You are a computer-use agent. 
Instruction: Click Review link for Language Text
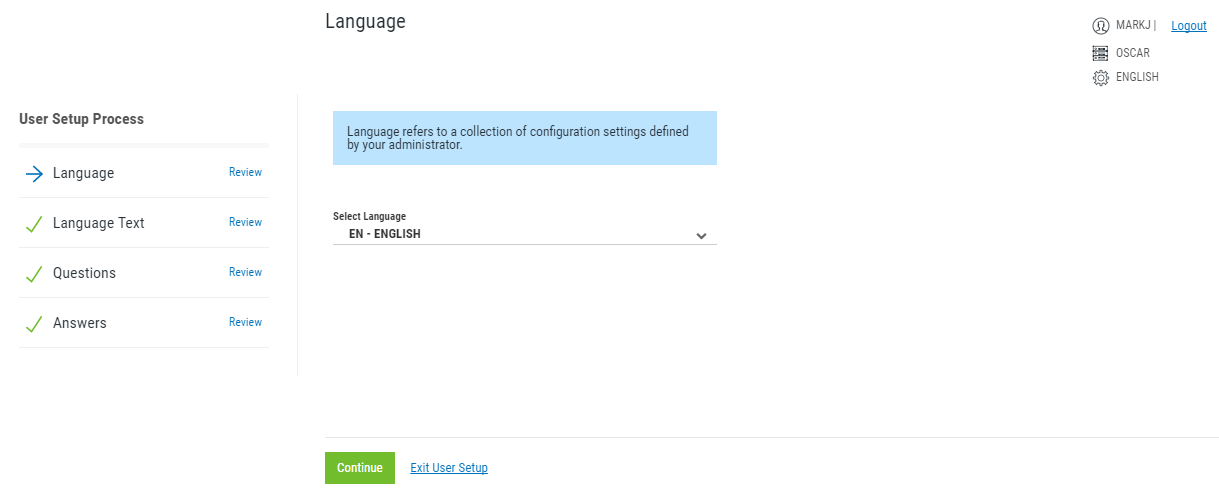[x=245, y=223]
